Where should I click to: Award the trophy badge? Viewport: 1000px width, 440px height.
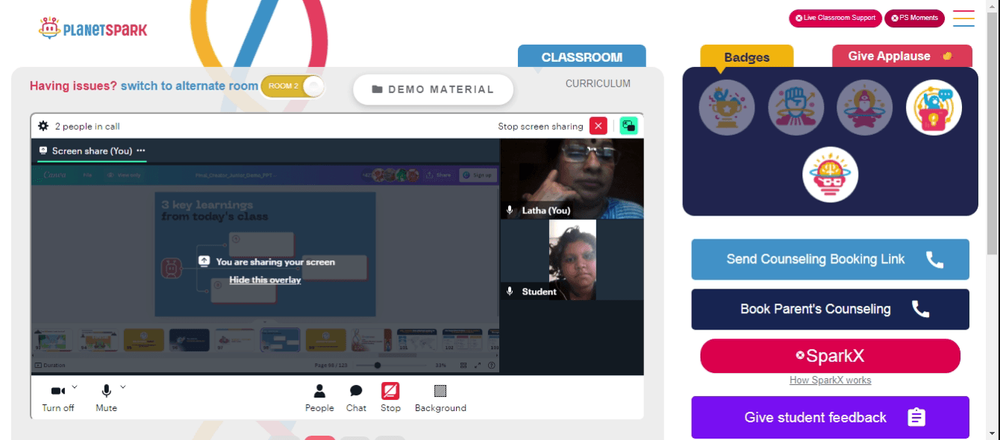click(x=726, y=107)
